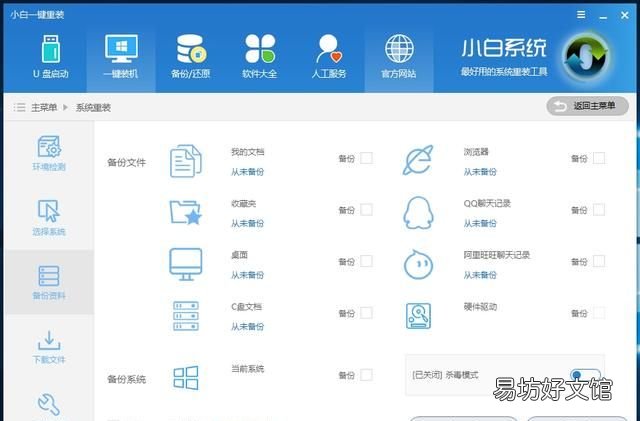Select the 一键装机 tab
640x421 pixels.
point(121,60)
